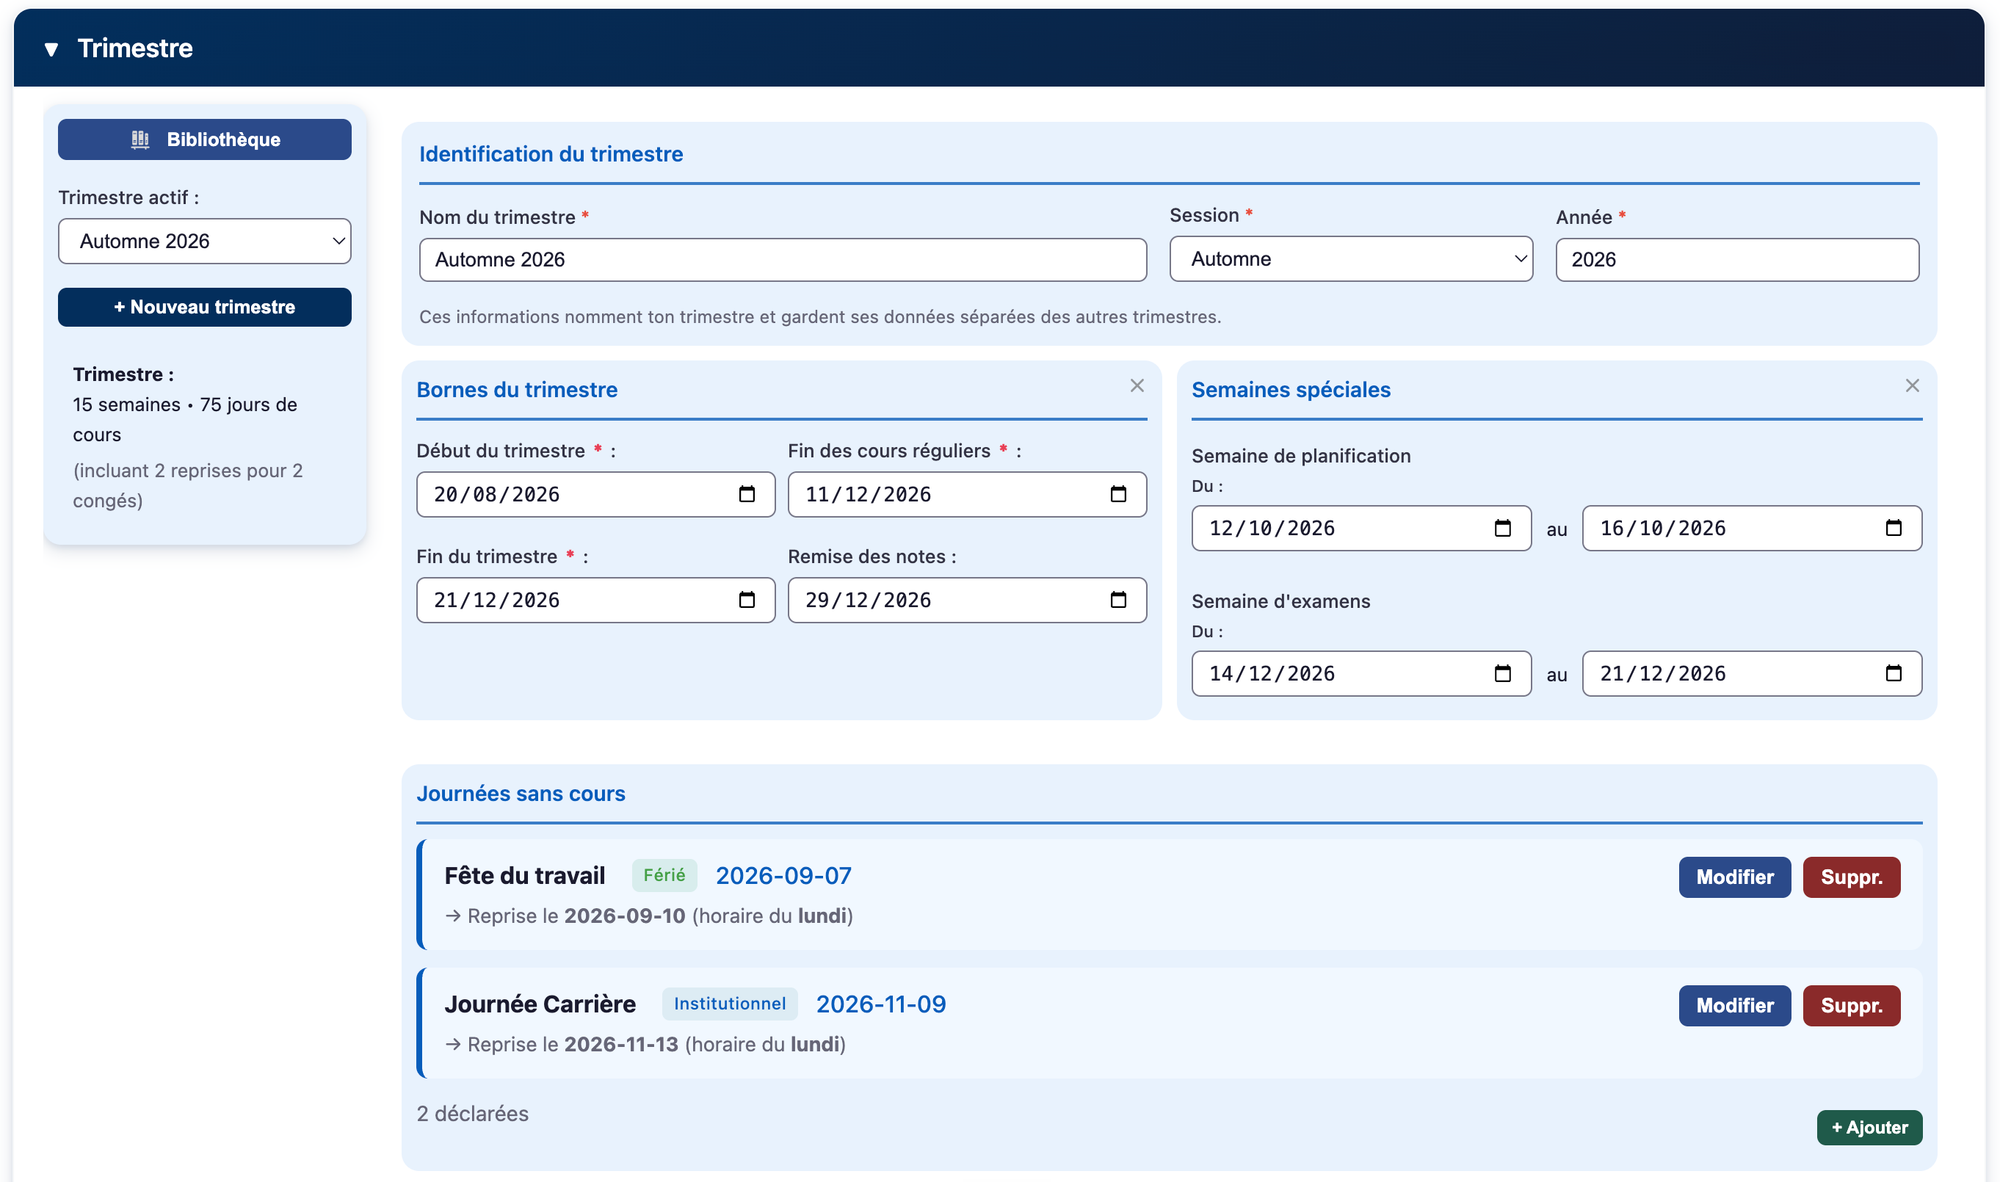Image resolution: width=2000 pixels, height=1182 pixels.
Task: Click the Identification du trimestre heading
Action: click(551, 154)
